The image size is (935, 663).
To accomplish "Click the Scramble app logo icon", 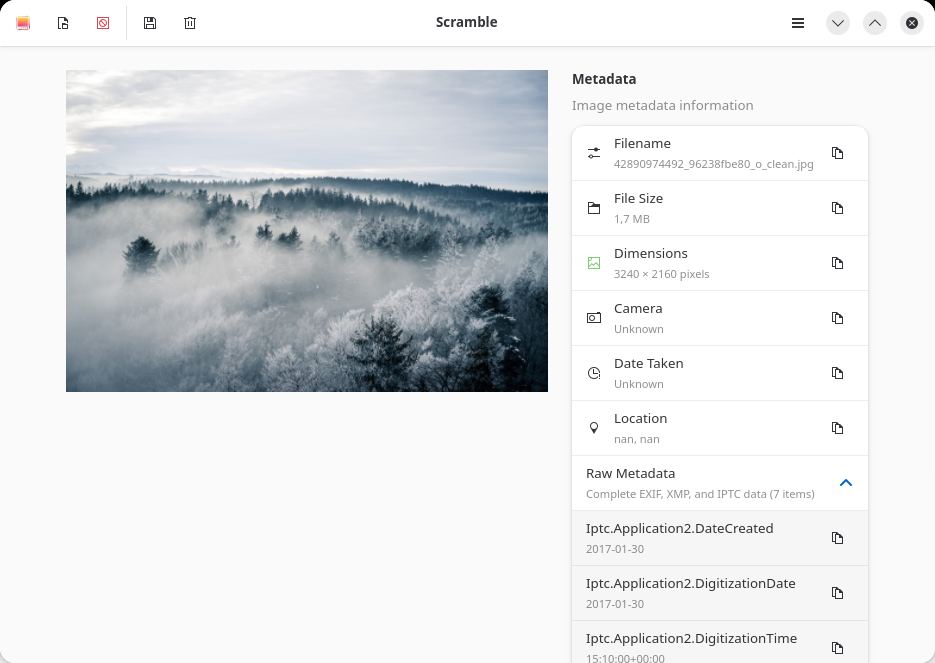I will (23, 23).
